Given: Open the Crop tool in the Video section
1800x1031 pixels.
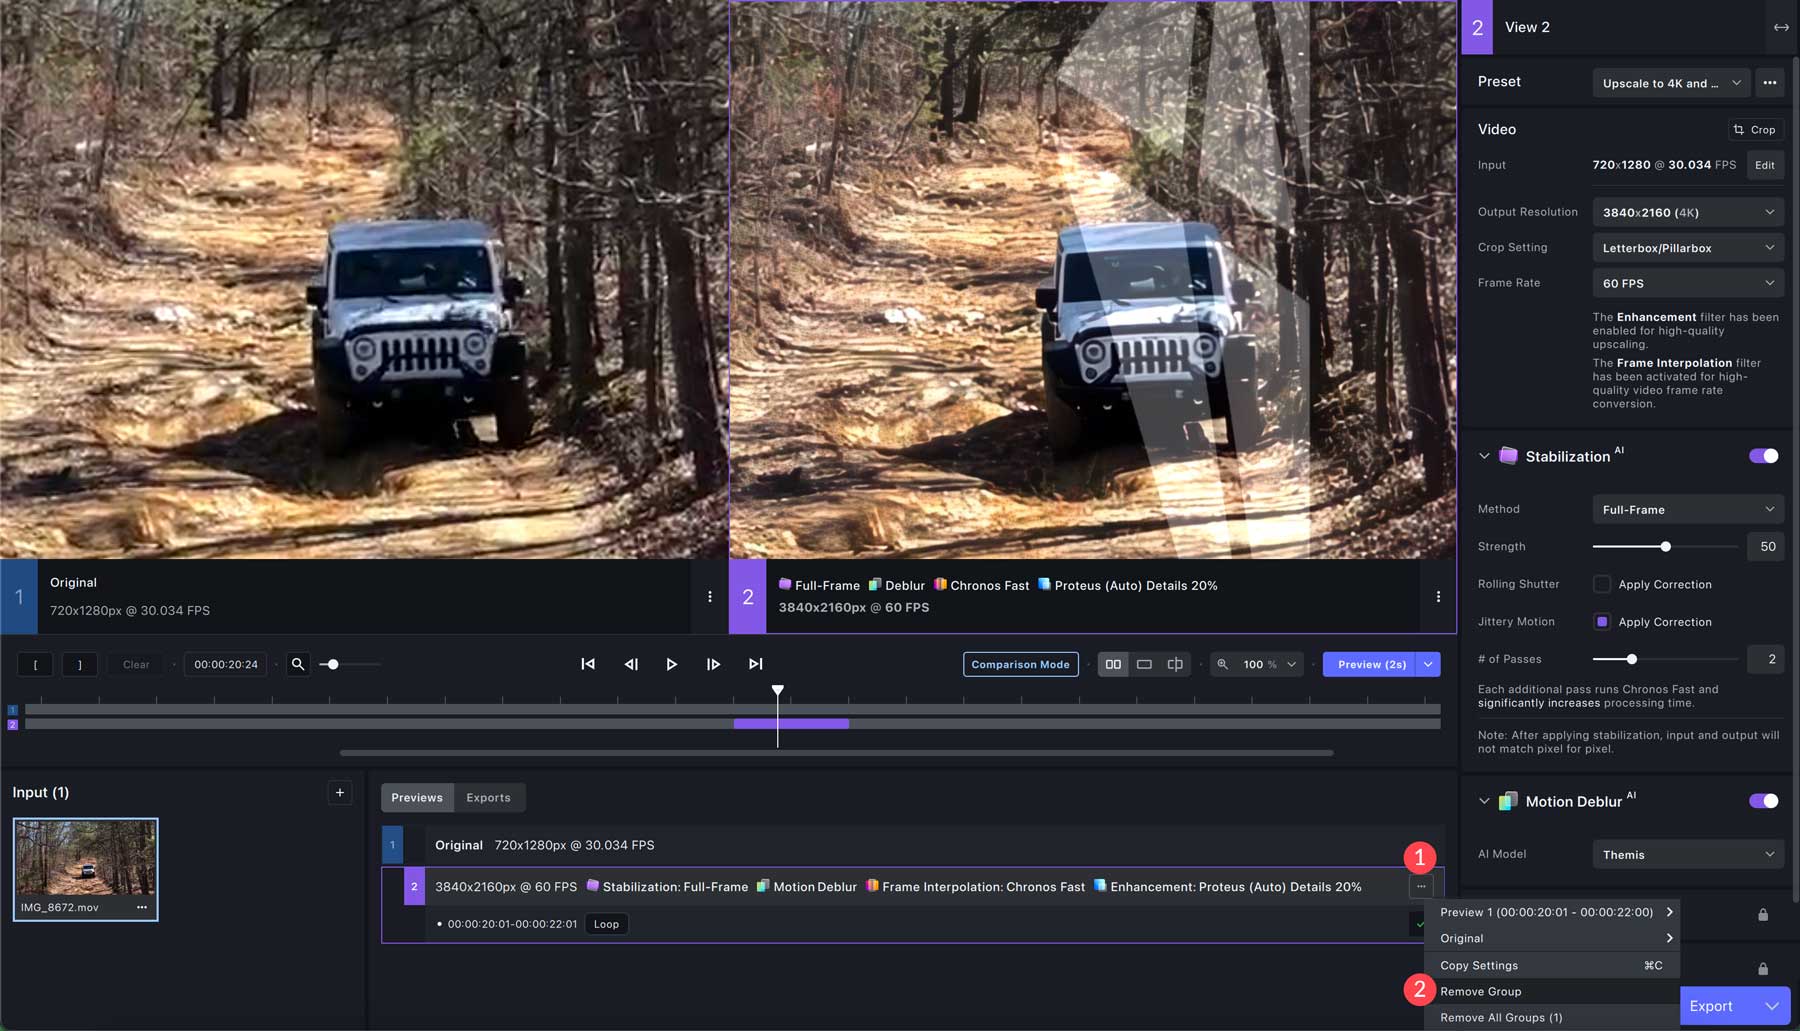Looking at the screenshot, I should click(x=1755, y=129).
